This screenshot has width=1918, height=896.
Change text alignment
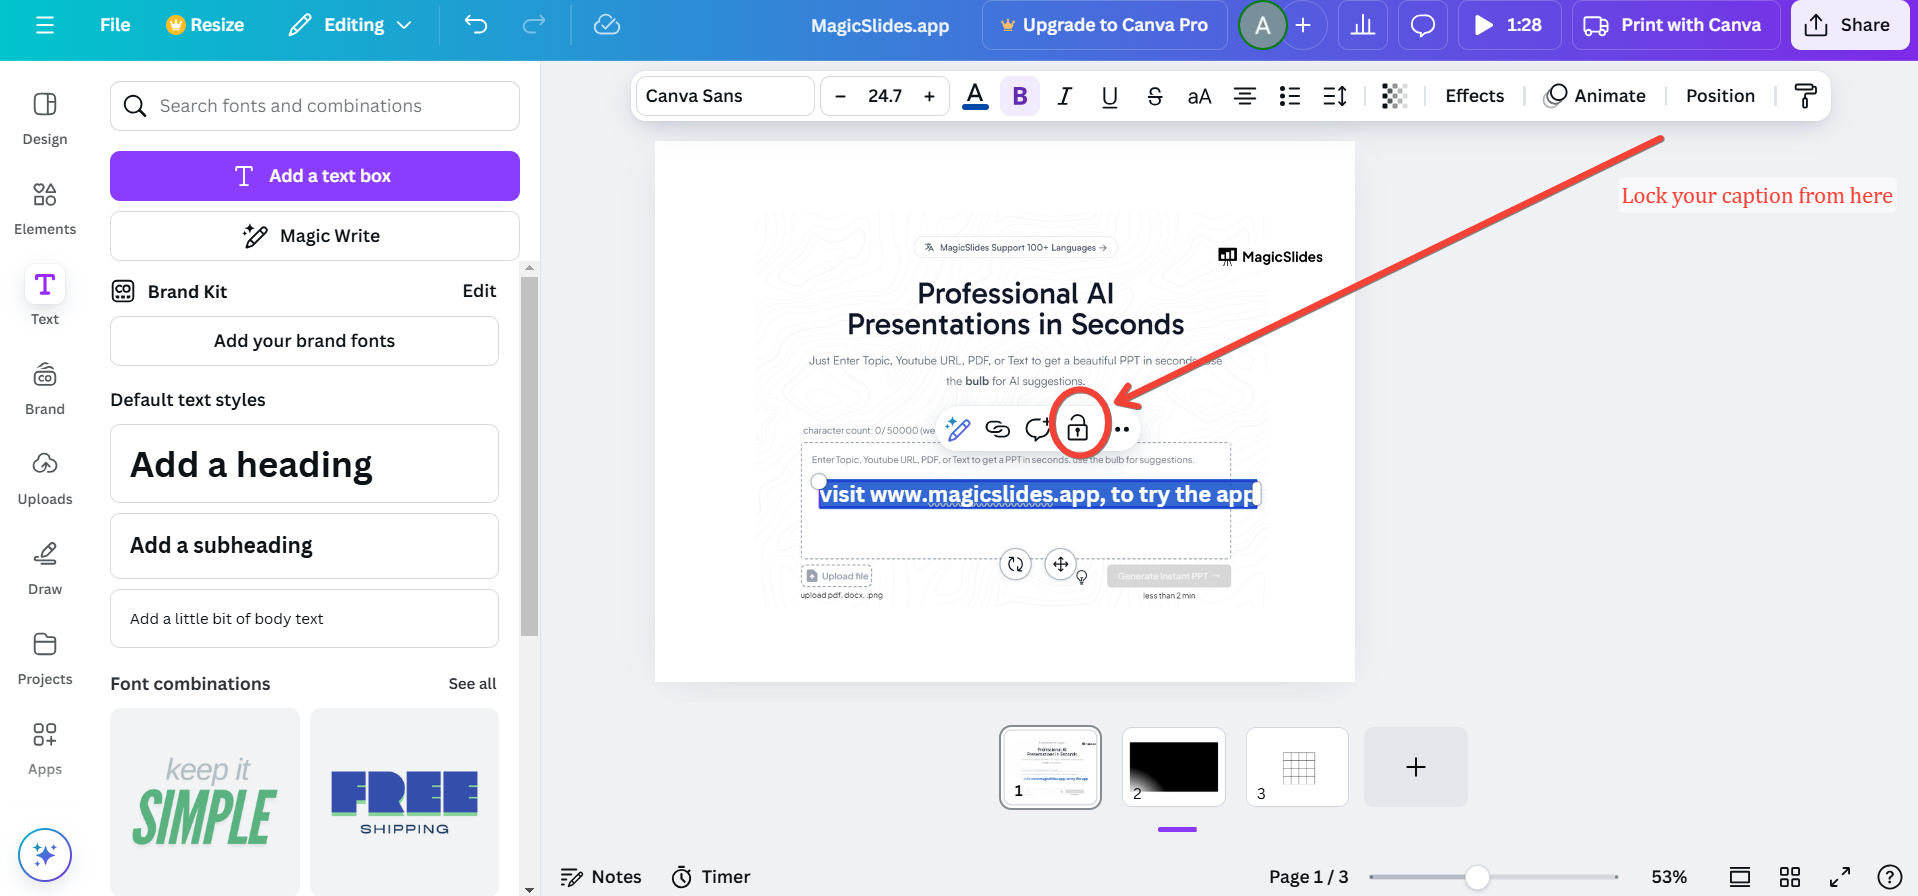1245,96
